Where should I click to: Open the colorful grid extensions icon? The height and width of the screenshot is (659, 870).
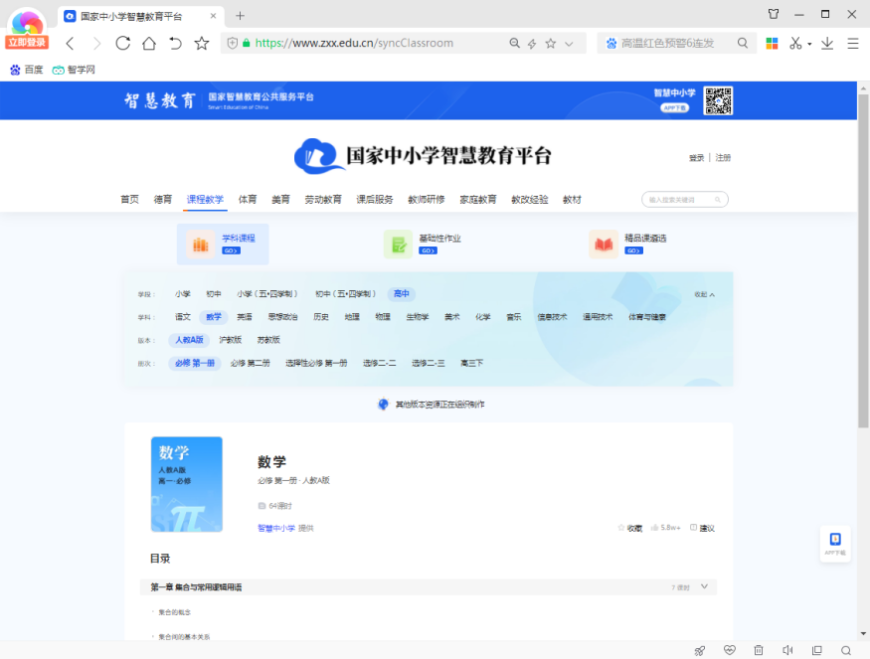click(x=772, y=43)
